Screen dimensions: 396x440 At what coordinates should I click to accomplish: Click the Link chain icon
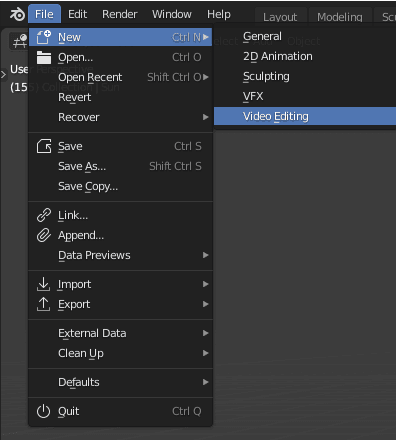(44, 215)
